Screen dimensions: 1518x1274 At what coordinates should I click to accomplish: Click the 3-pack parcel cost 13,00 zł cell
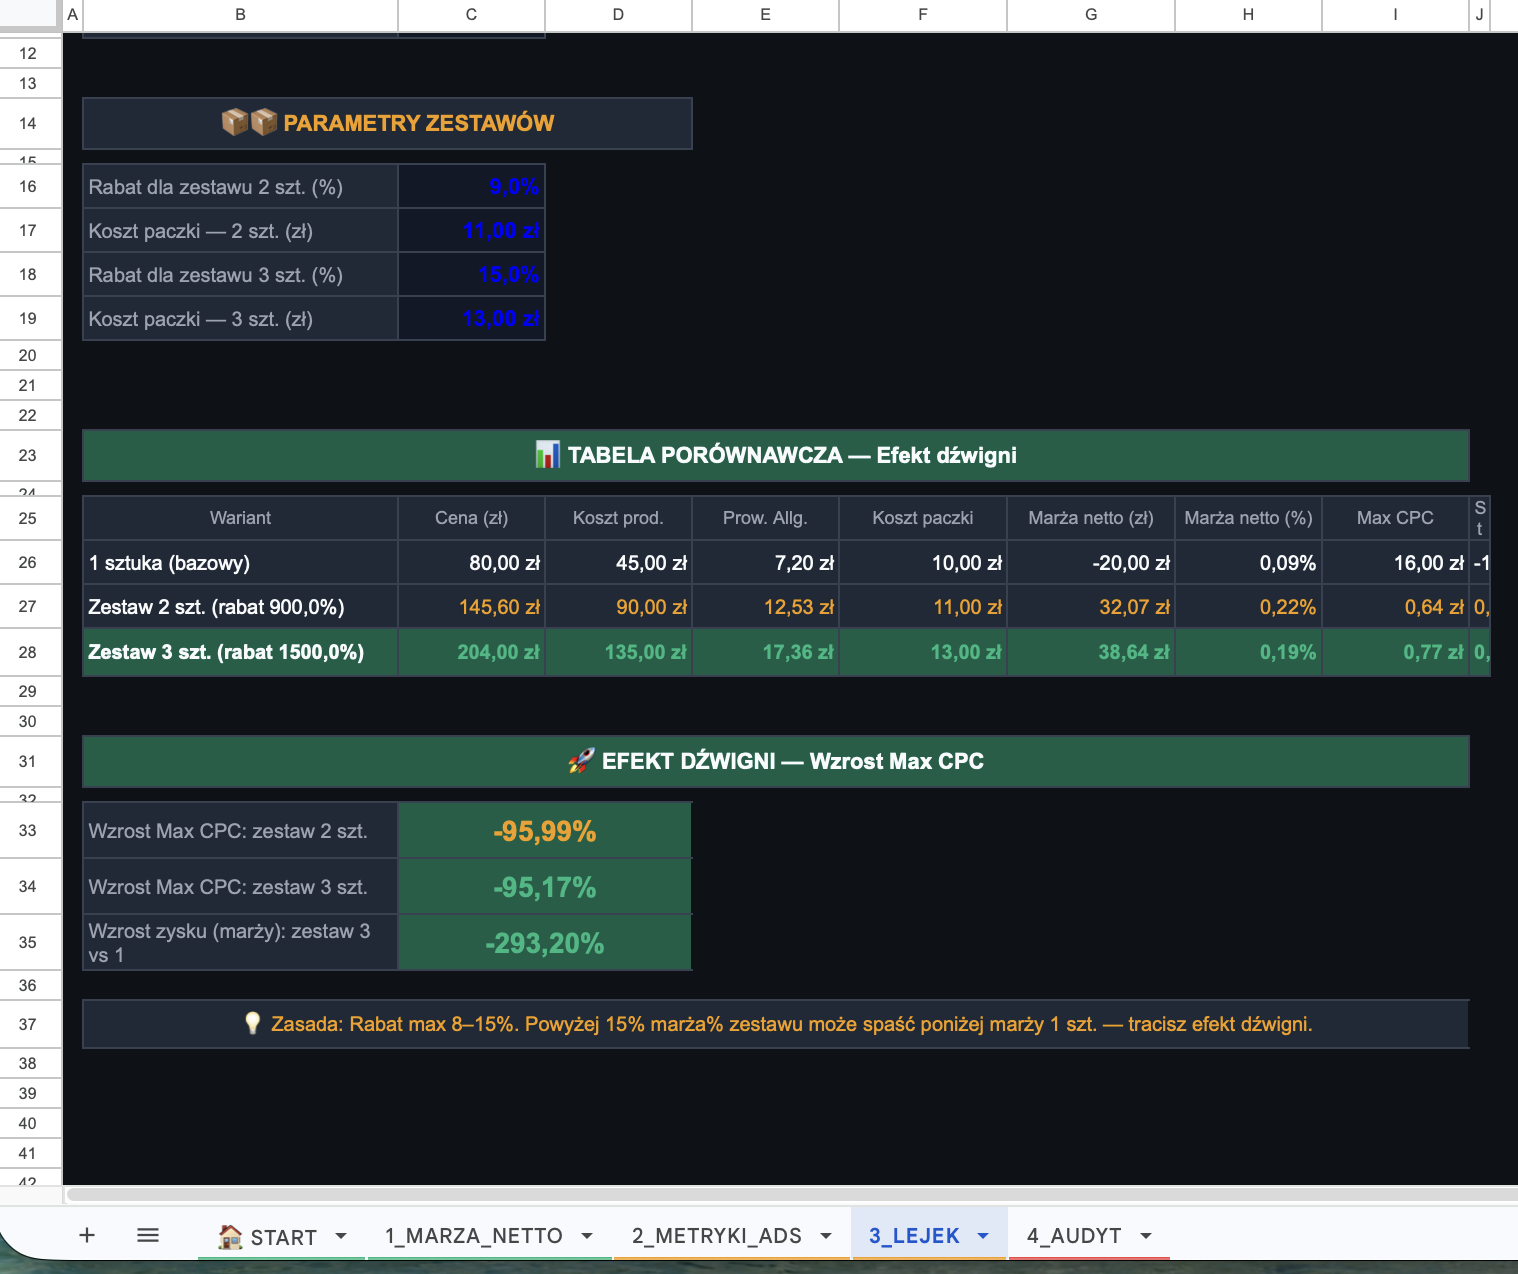[x=472, y=319]
